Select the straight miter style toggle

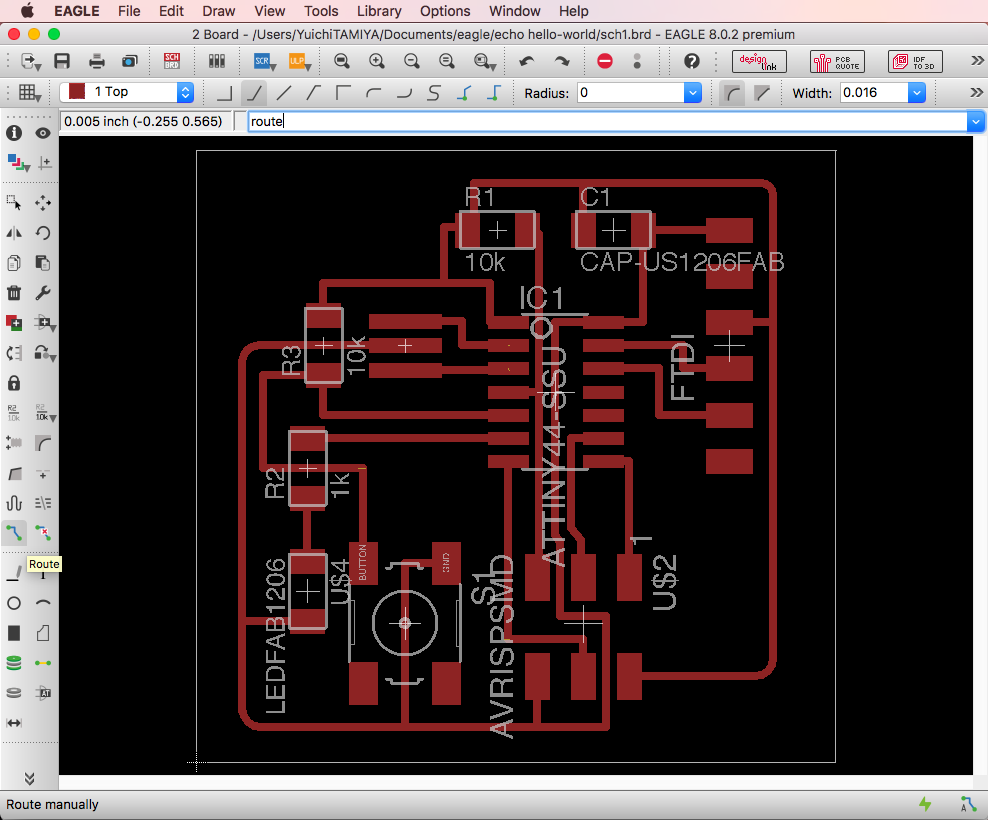pos(762,93)
